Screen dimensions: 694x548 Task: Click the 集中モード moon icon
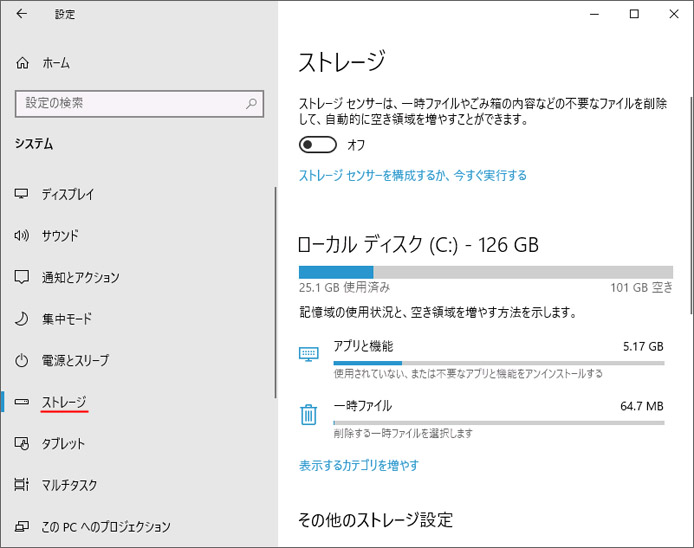(x=22, y=319)
